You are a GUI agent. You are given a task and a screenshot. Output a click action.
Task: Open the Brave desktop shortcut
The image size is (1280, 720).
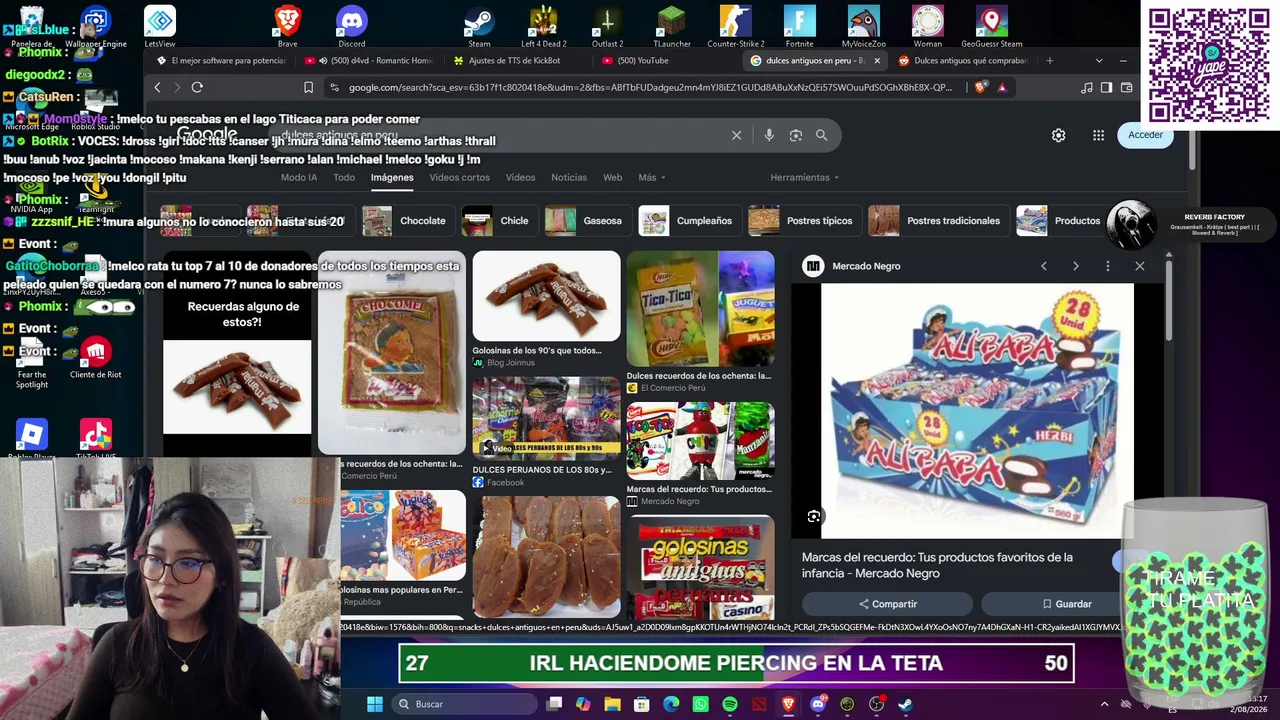point(288,25)
